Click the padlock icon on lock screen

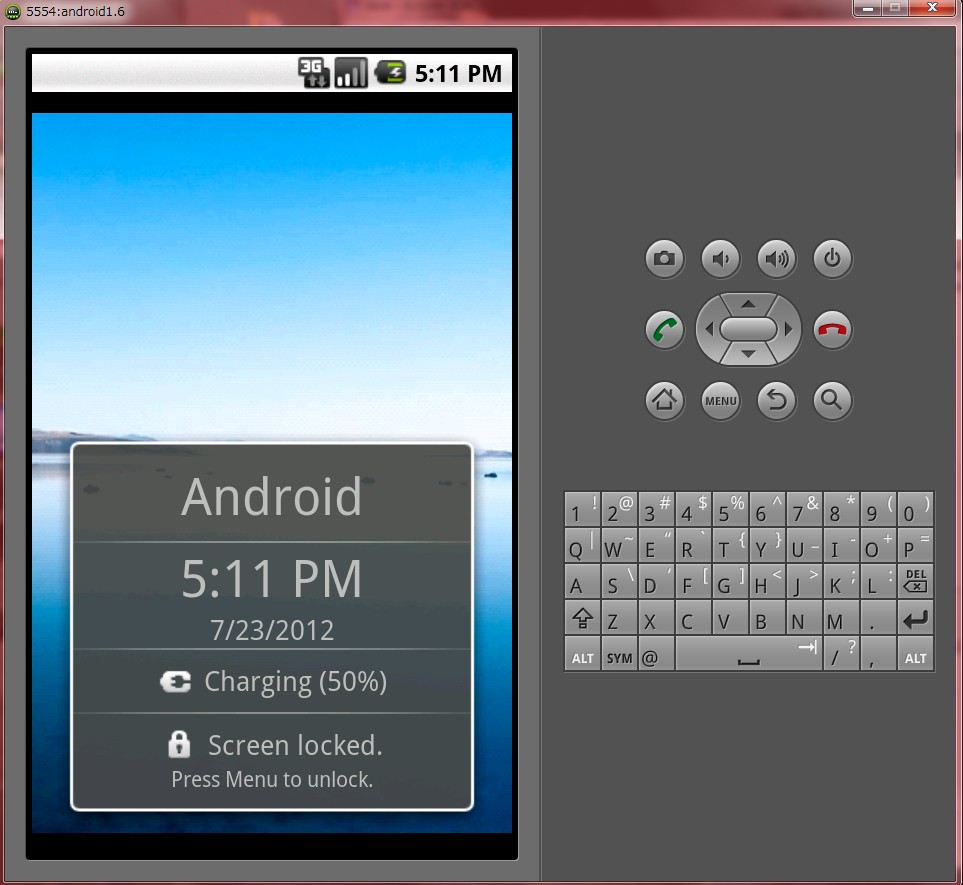[179, 744]
